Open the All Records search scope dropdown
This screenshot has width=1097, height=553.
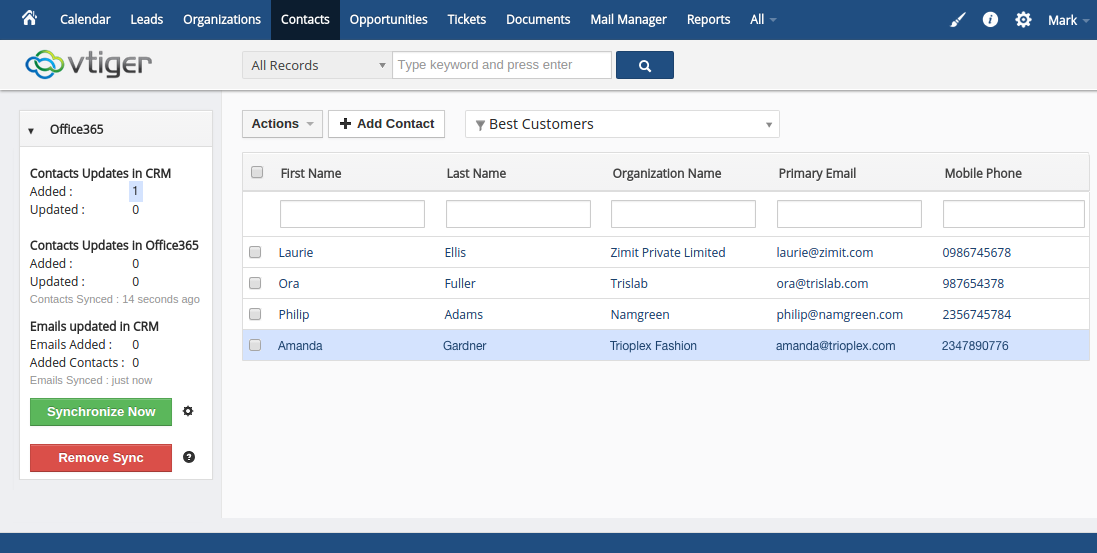coord(317,65)
